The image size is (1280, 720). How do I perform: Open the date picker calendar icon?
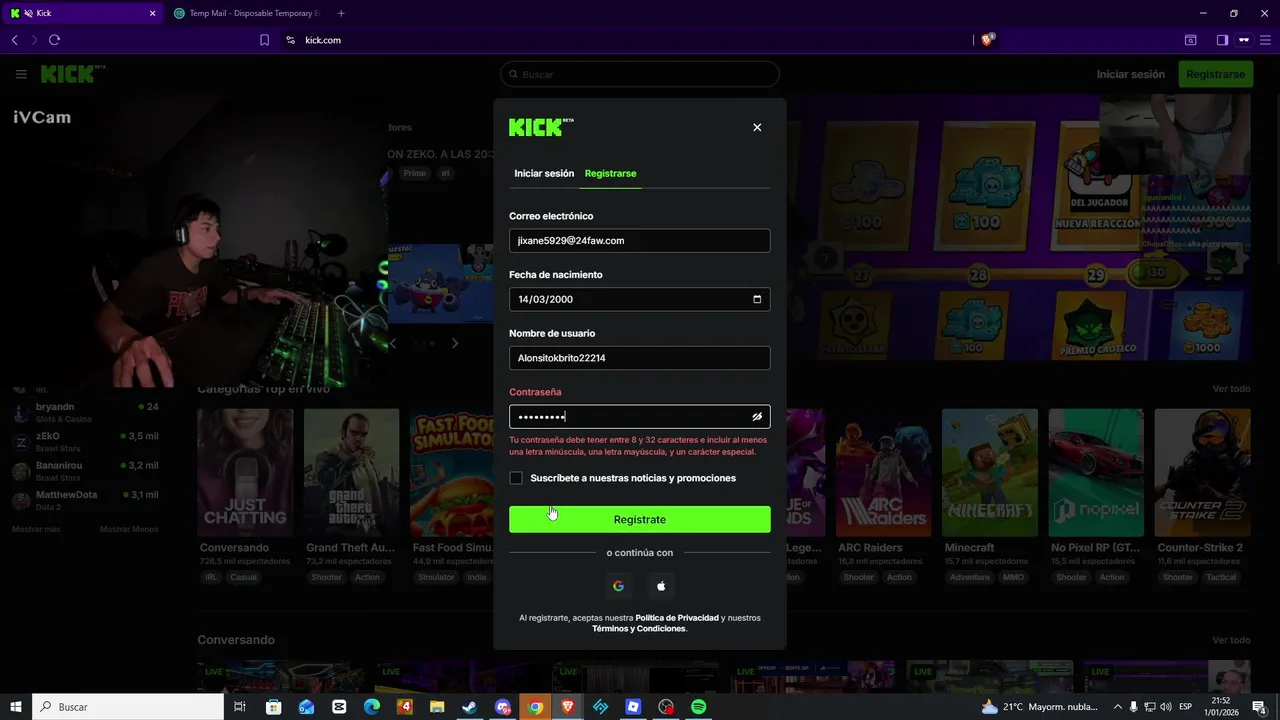[x=757, y=299]
